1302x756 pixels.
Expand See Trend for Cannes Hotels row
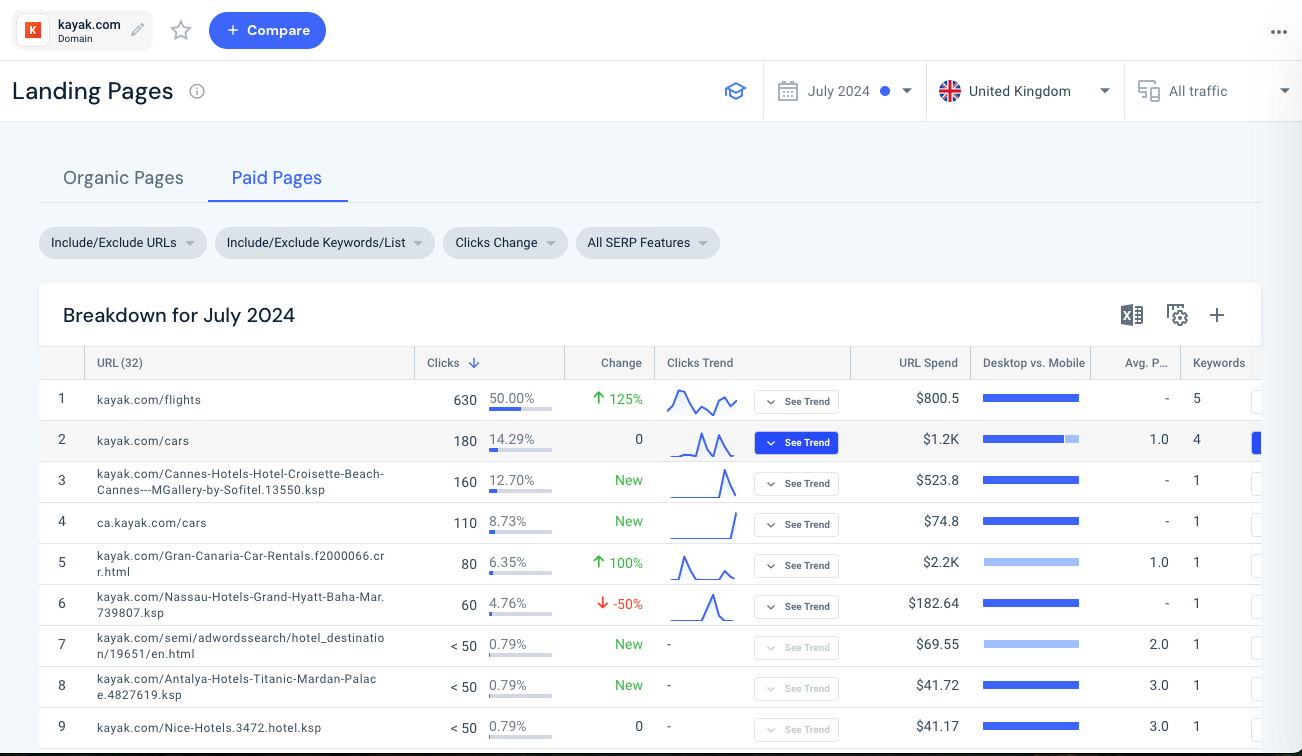(796, 483)
